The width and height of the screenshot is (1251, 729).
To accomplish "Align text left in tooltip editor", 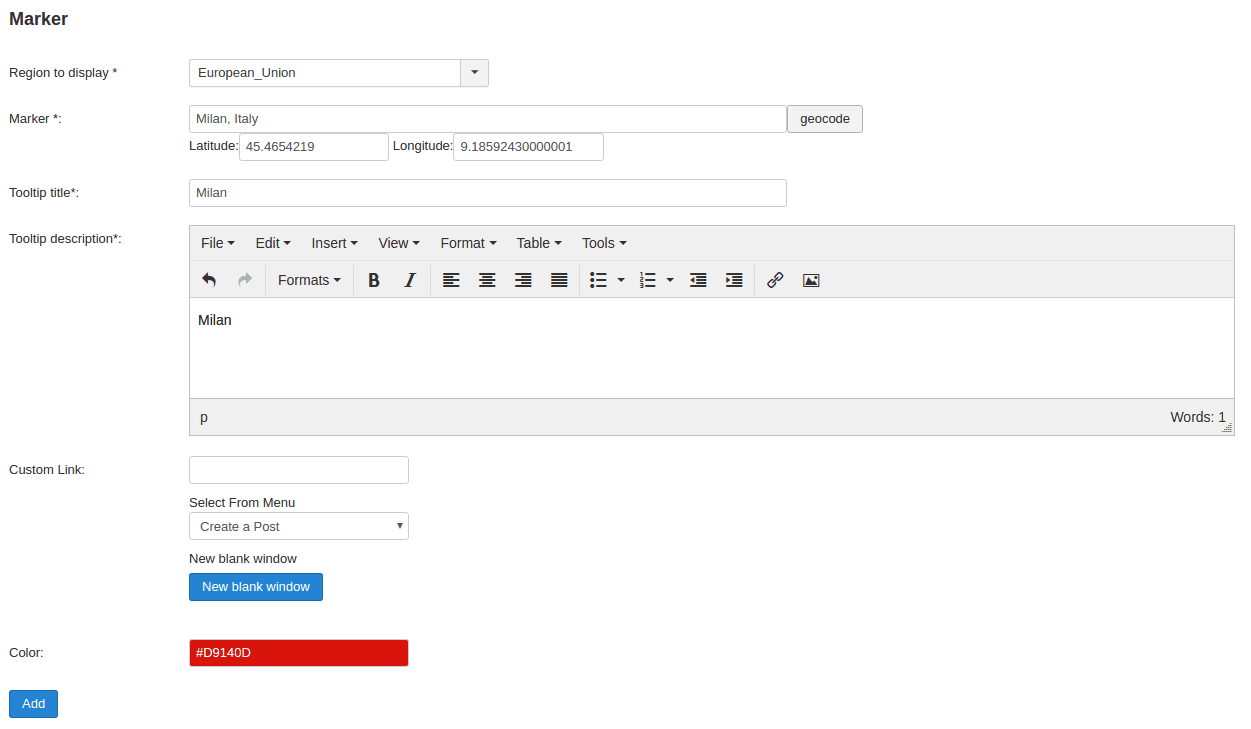I will point(451,280).
